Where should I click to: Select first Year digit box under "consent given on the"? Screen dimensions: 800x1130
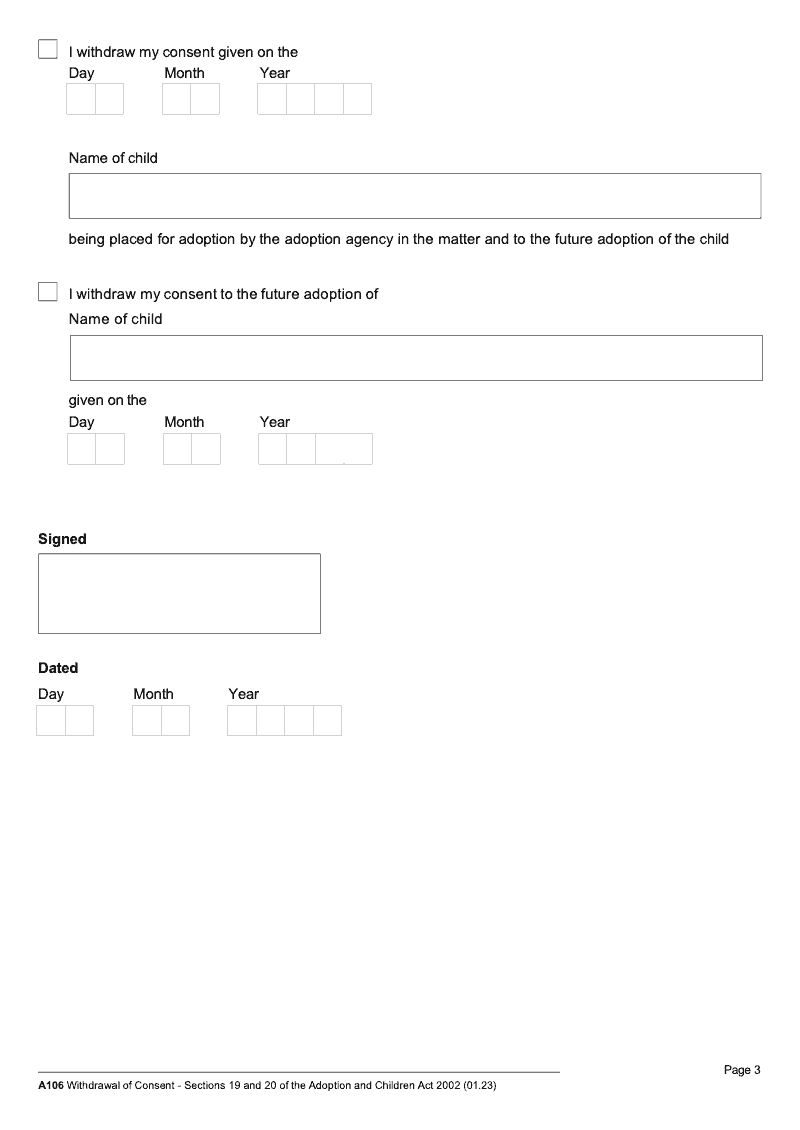[x=272, y=99]
